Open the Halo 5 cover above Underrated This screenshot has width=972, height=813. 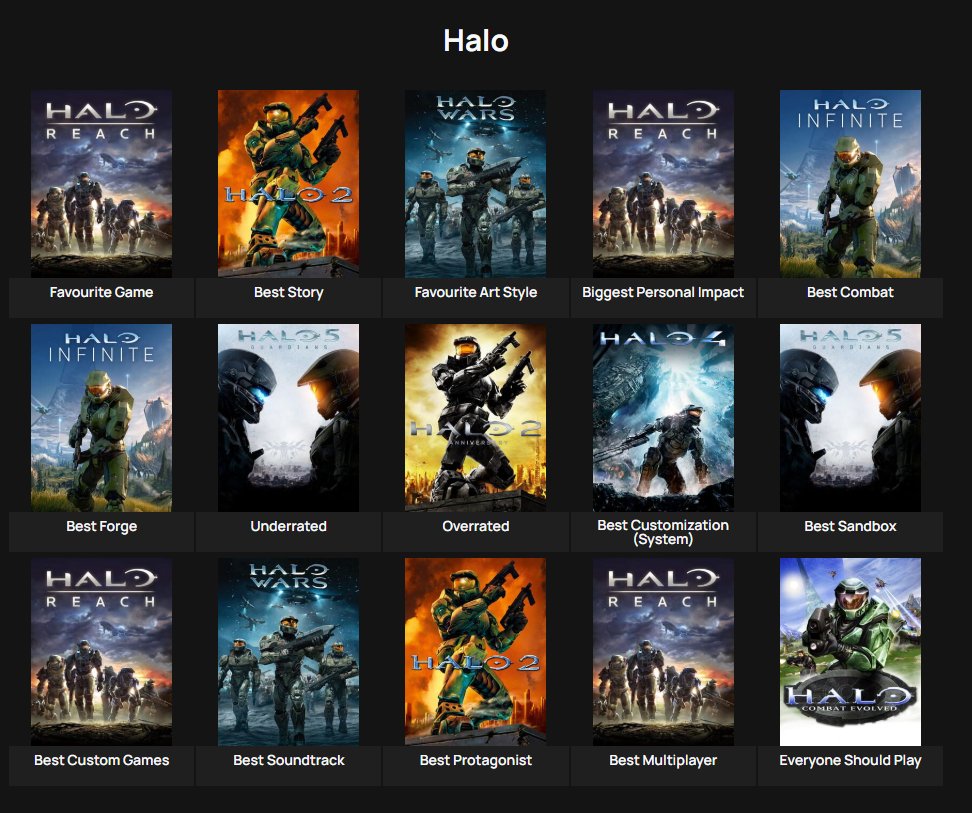288,418
